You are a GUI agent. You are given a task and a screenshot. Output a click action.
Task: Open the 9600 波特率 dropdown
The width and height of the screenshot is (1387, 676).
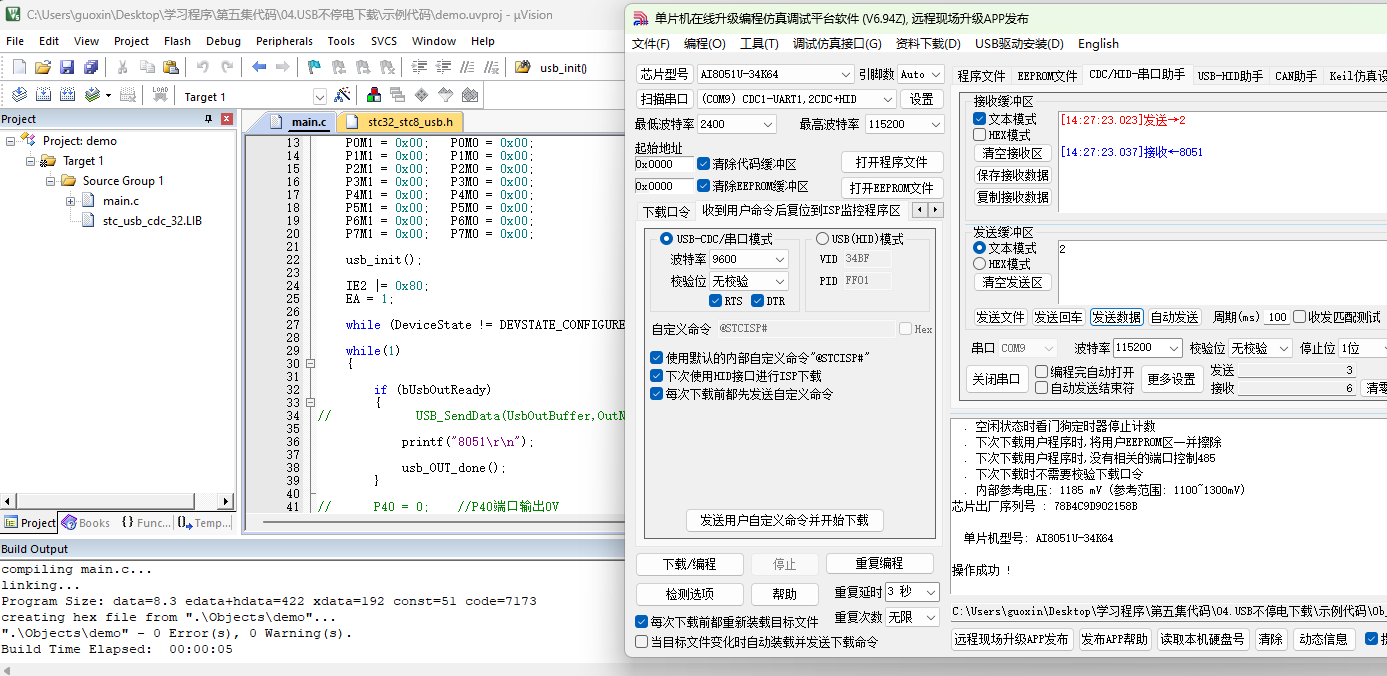(749, 259)
